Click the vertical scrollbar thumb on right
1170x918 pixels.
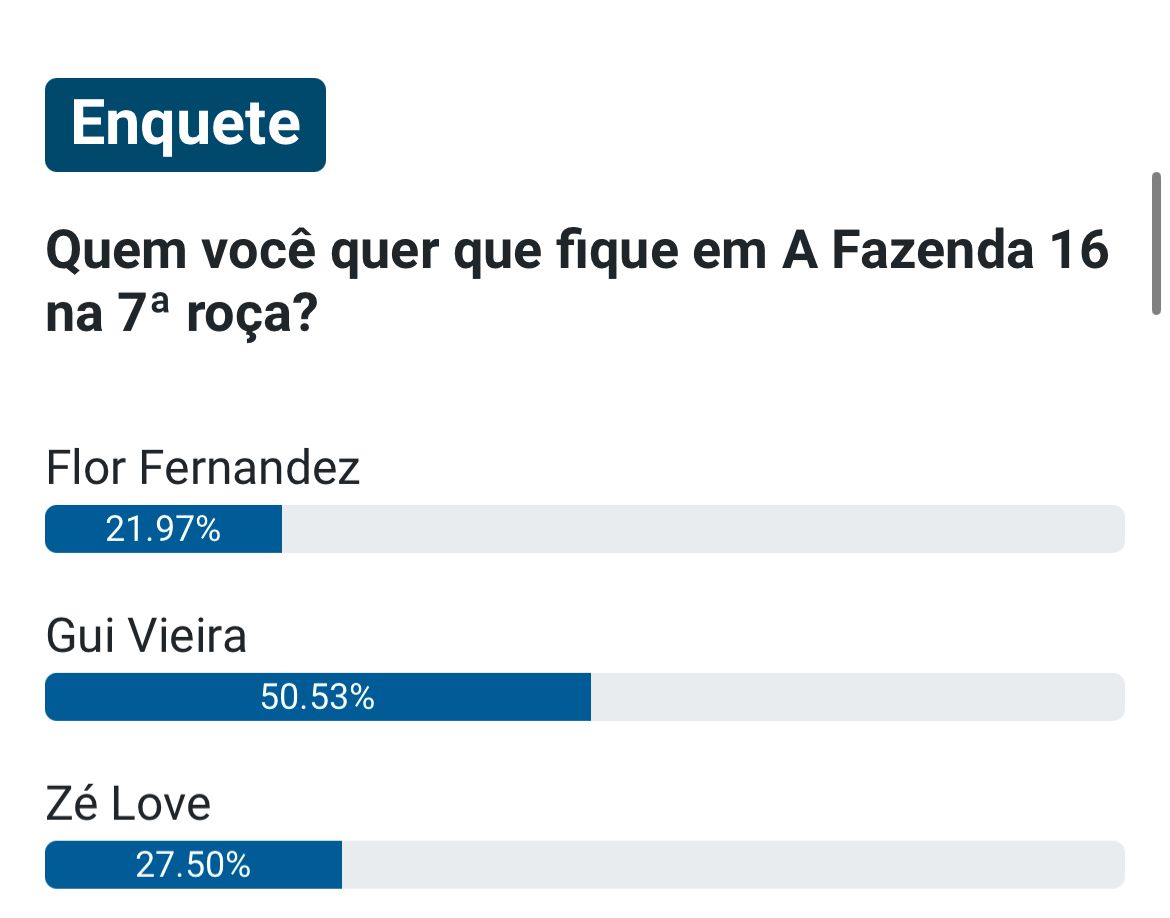pyautogui.click(x=1156, y=244)
